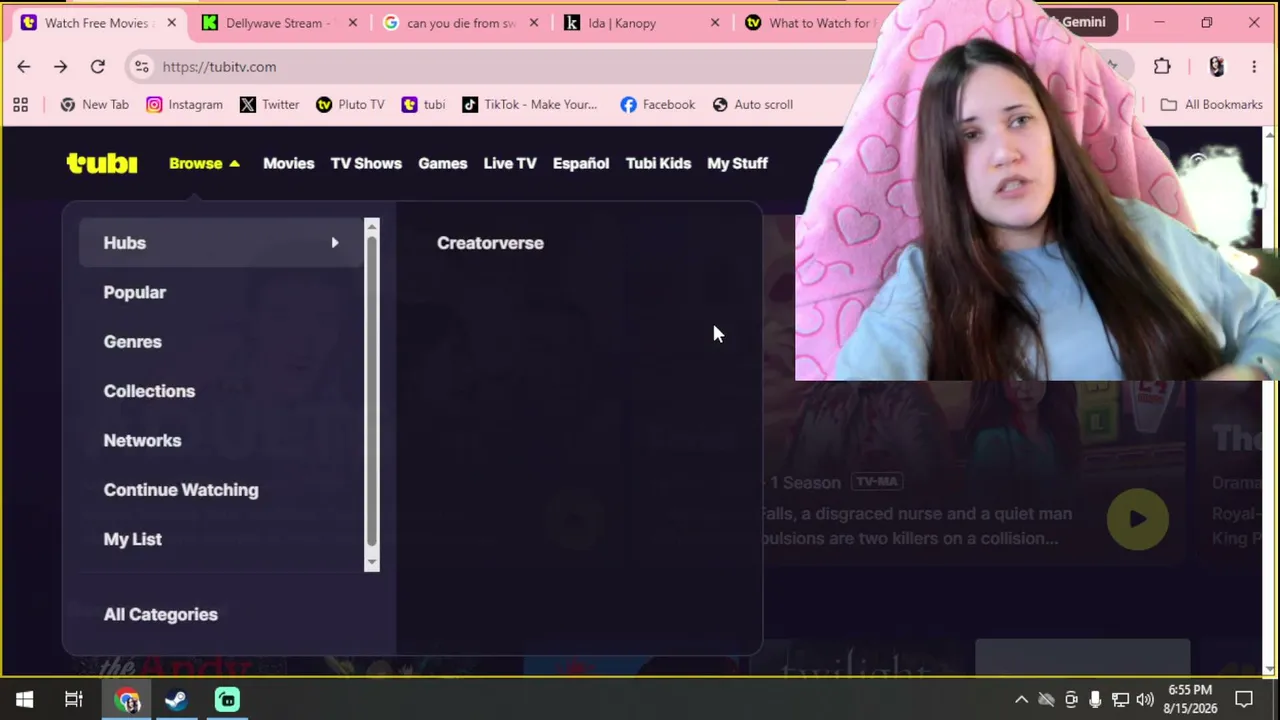
Task: Open Games in Tubi navigation
Action: (x=443, y=163)
